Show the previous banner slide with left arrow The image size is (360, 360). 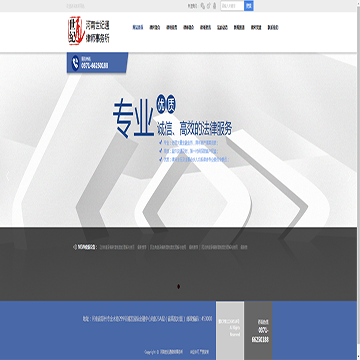(7, 177)
